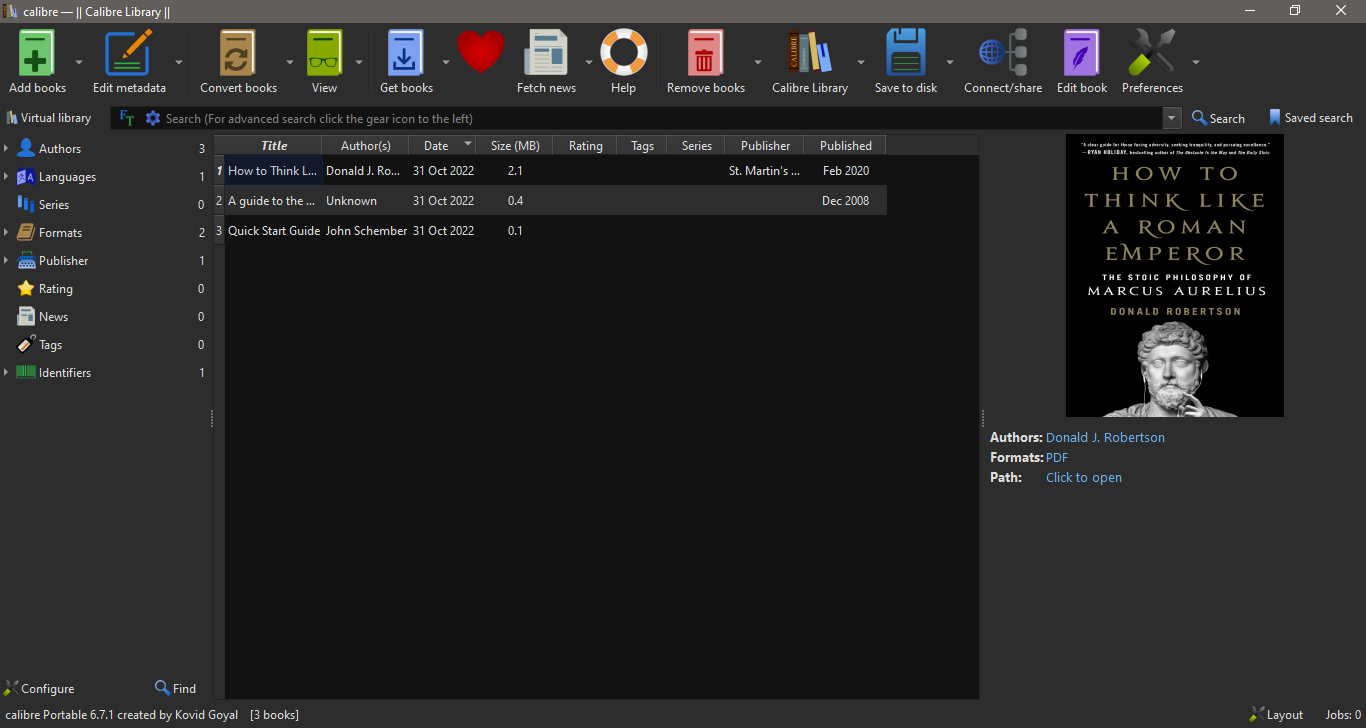
Task: Click John Schember author cell
Action: (366, 230)
